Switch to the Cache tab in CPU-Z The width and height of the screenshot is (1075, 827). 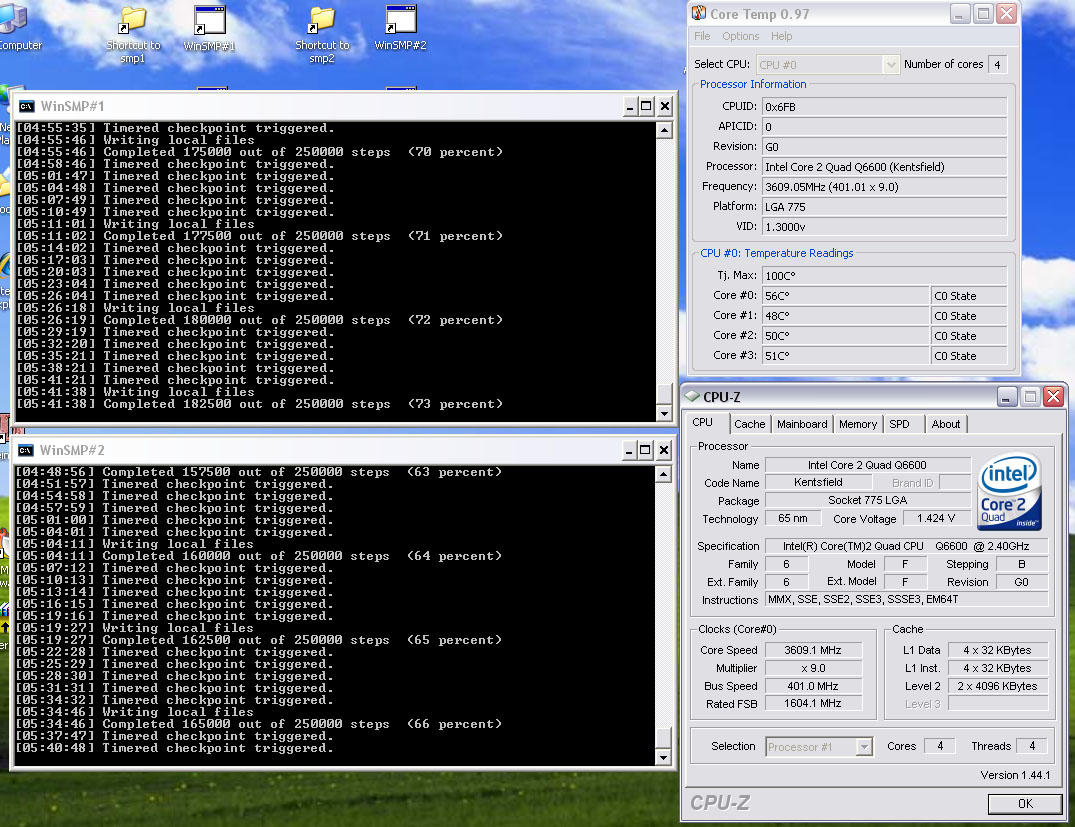tap(749, 424)
